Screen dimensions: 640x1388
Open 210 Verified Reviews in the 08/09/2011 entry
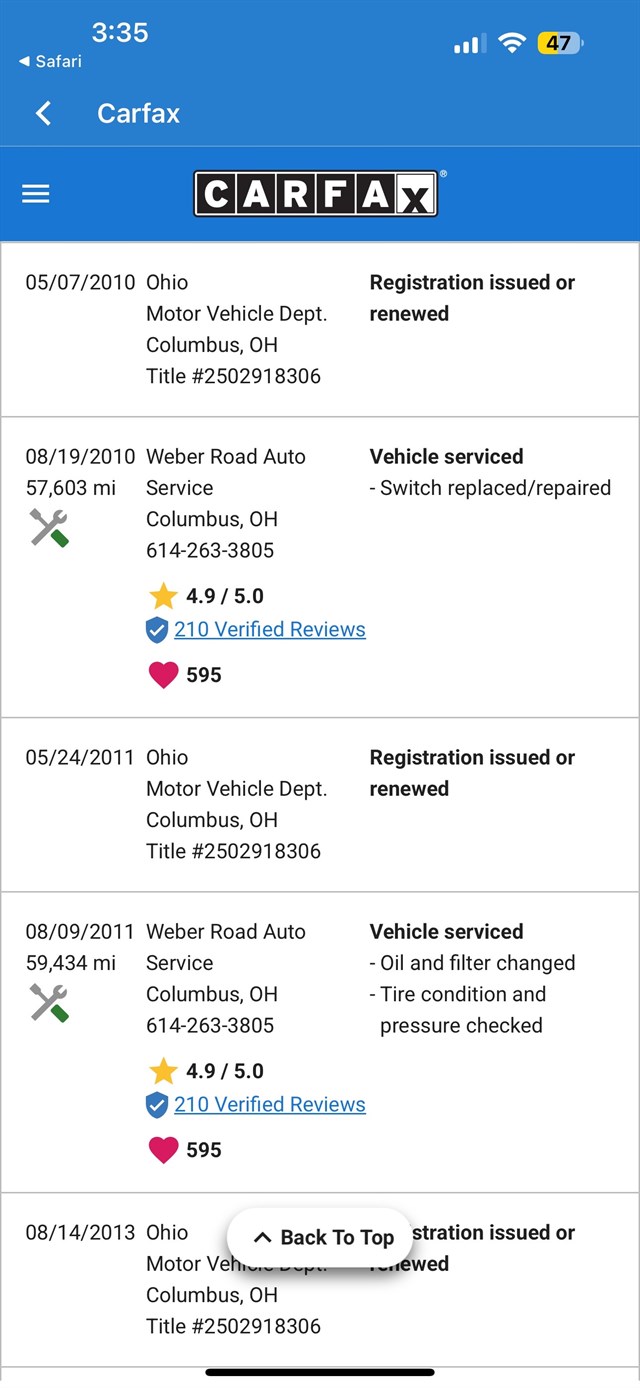click(x=270, y=1105)
